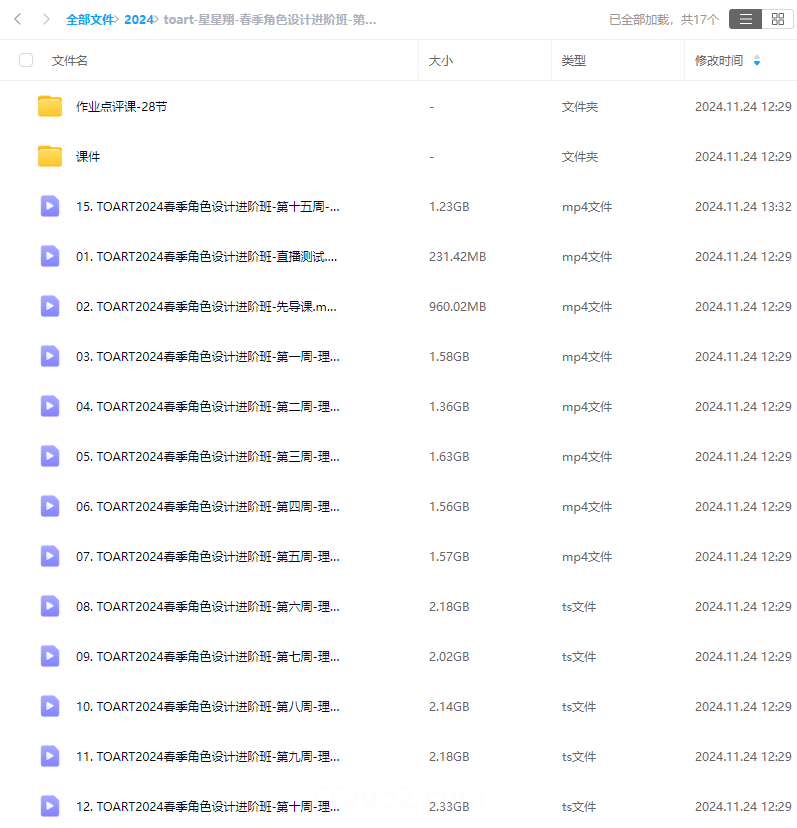The height and width of the screenshot is (828, 797).
Task: Go back with the left arrow
Action: (18, 19)
